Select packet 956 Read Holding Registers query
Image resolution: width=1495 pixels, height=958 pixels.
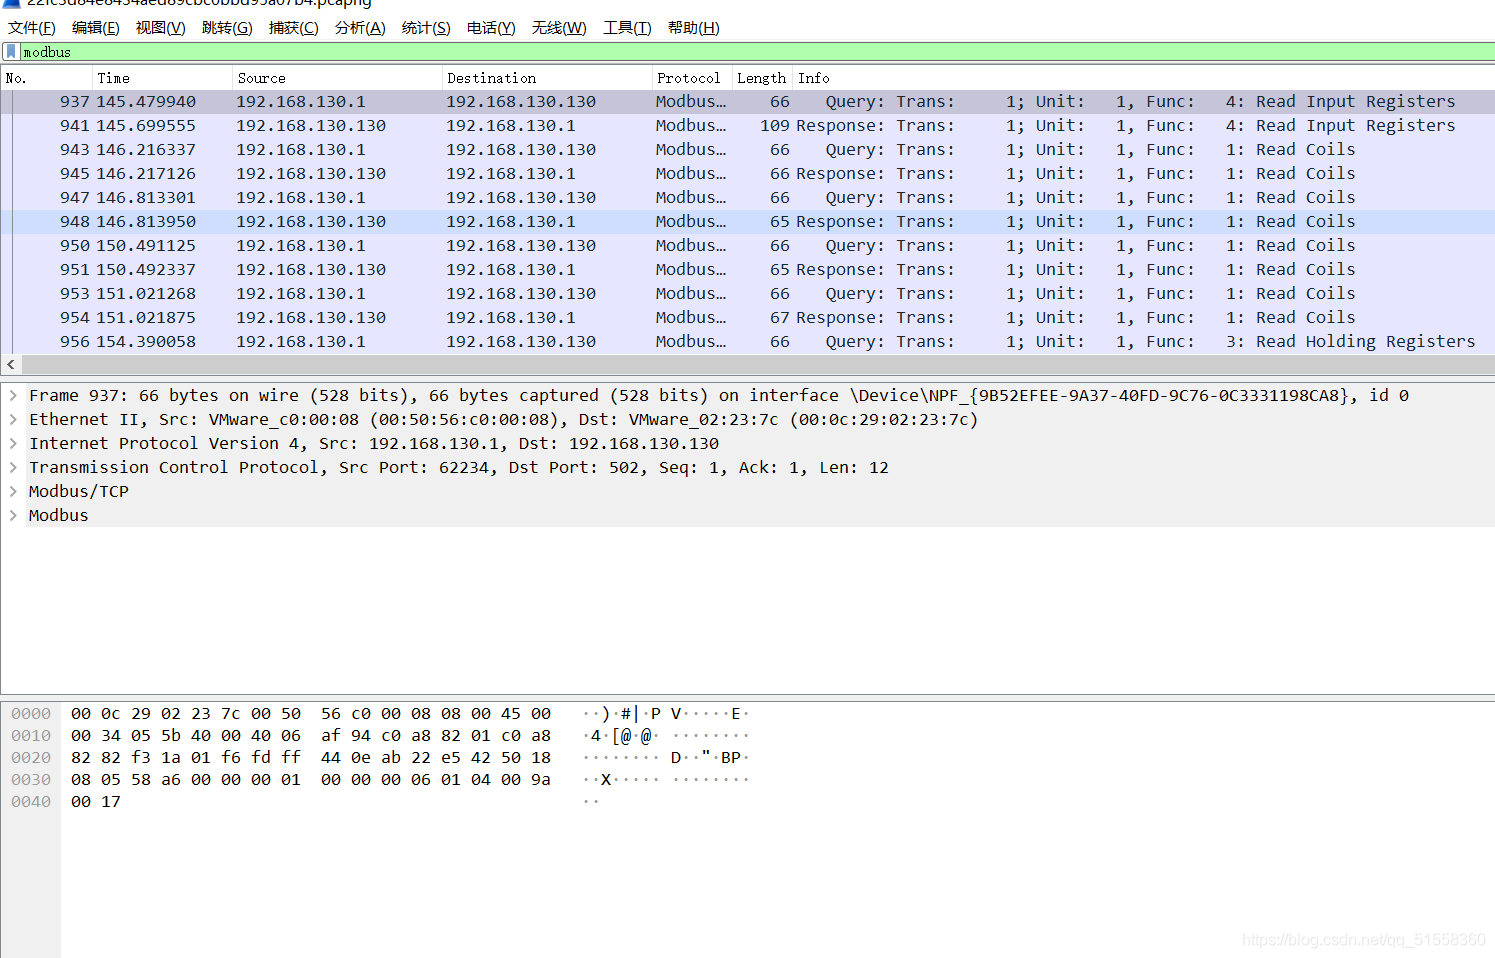click(x=748, y=342)
